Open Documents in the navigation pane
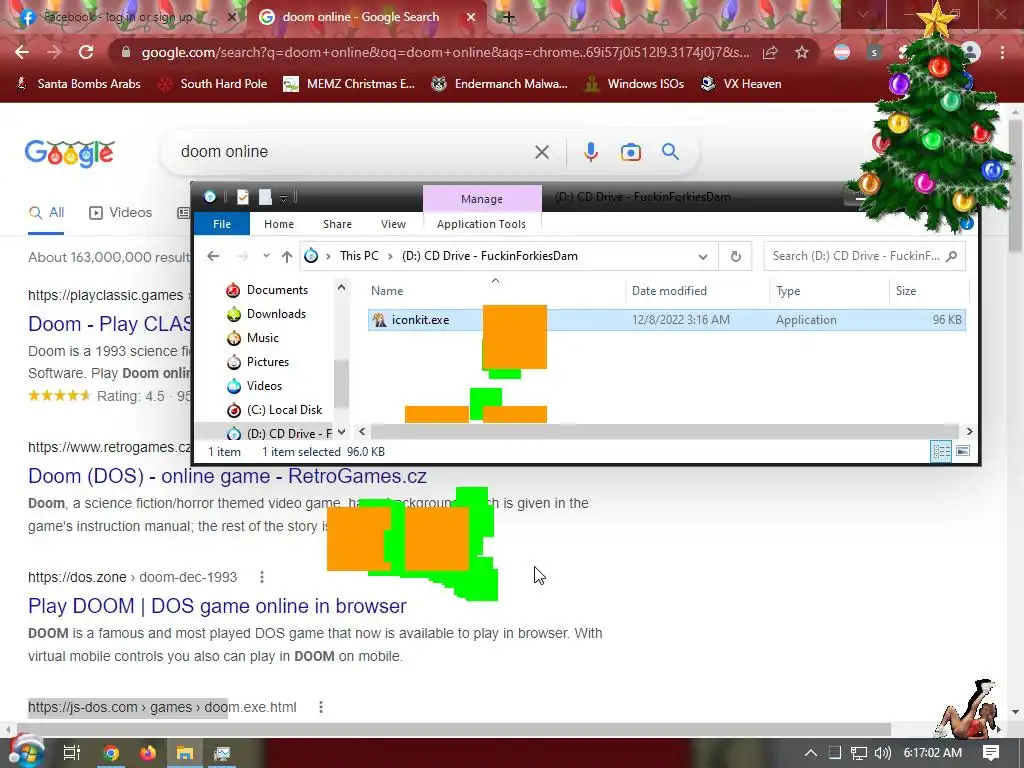Screen dimensions: 1024x768 tap(267, 290)
